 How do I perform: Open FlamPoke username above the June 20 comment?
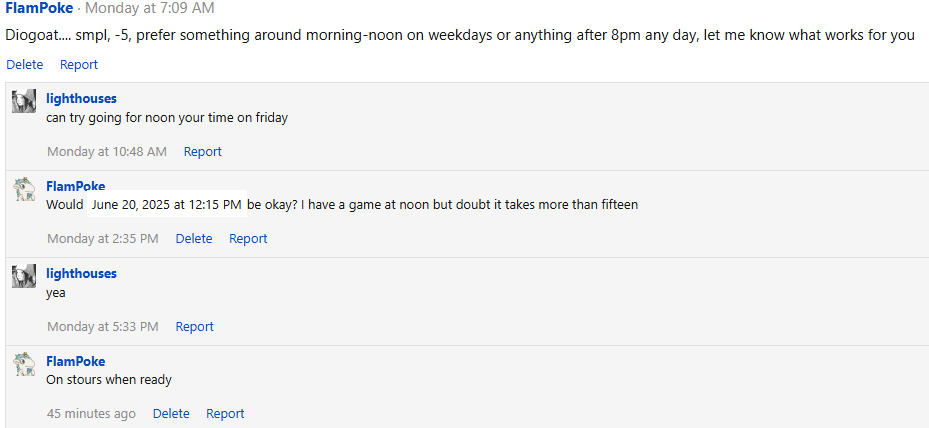pos(75,186)
